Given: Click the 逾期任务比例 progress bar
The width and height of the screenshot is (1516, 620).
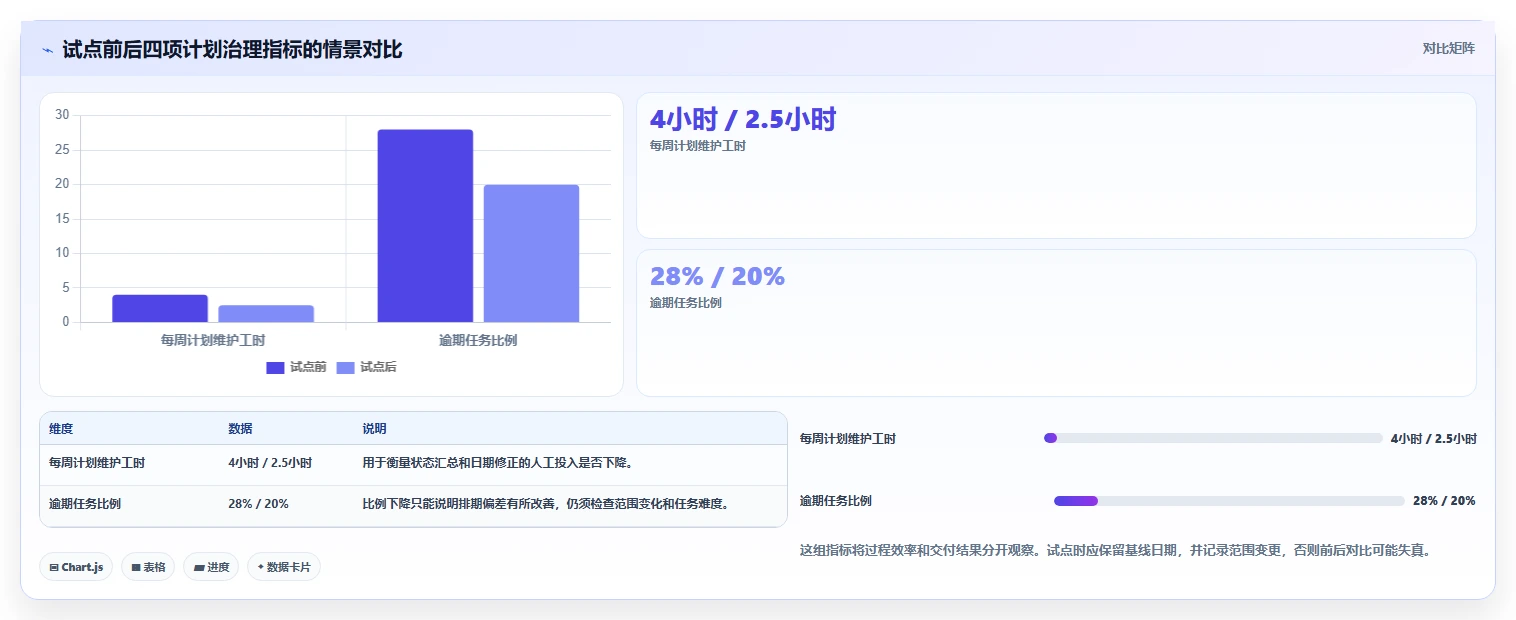Looking at the screenshot, I should tap(1229, 501).
